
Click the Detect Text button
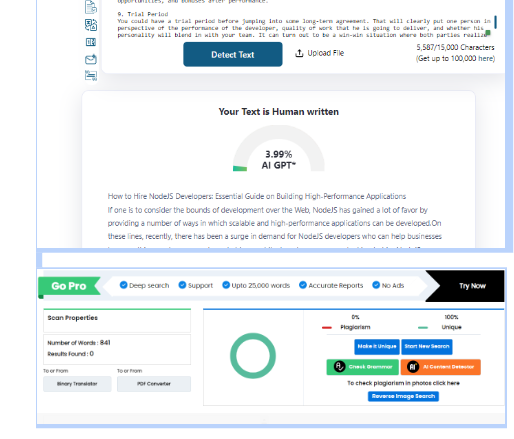pyautogui.click(x=233, y=54)
